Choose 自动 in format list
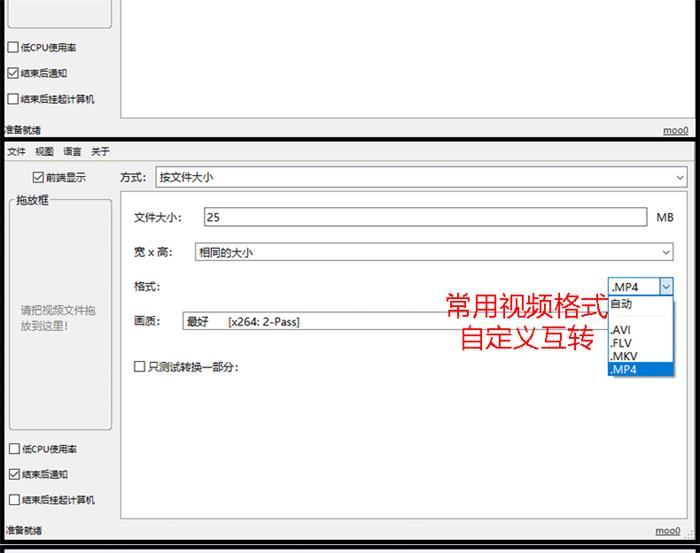 pyautogui.click(x=640, y=304)
